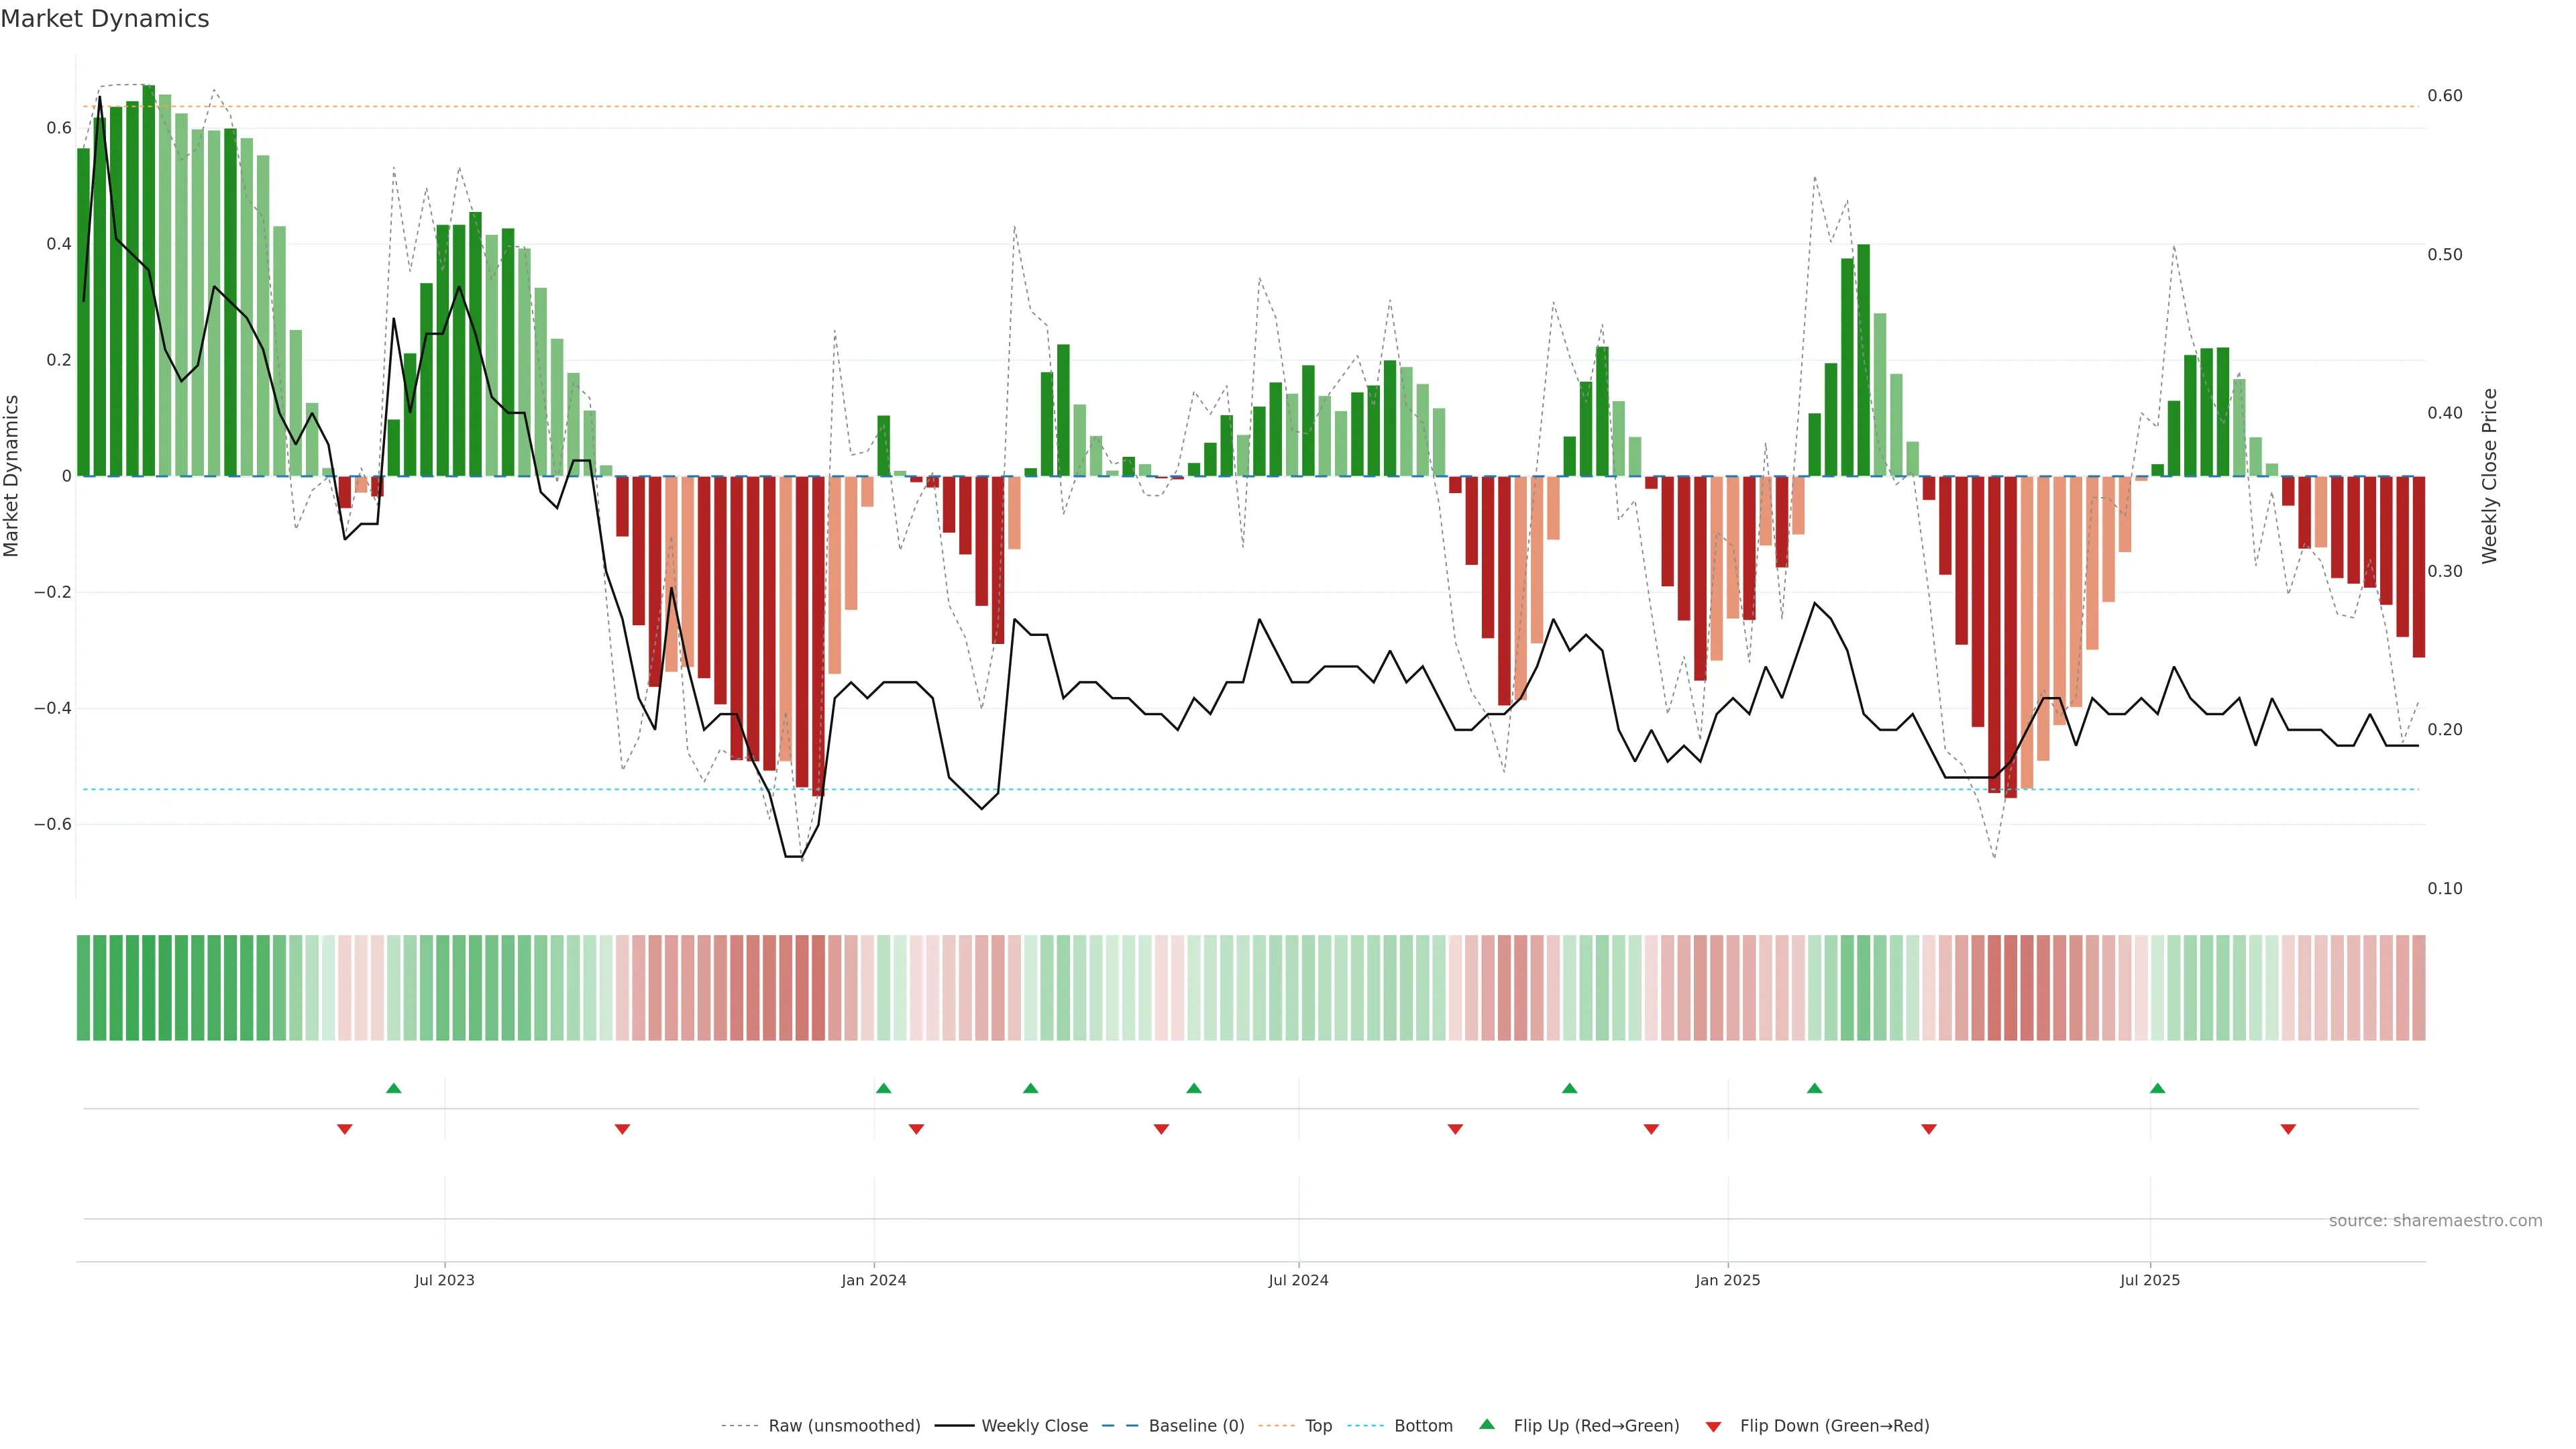
Task: Click the Jan 2025 x-axis label
Action: [x=1727, y=1280]
